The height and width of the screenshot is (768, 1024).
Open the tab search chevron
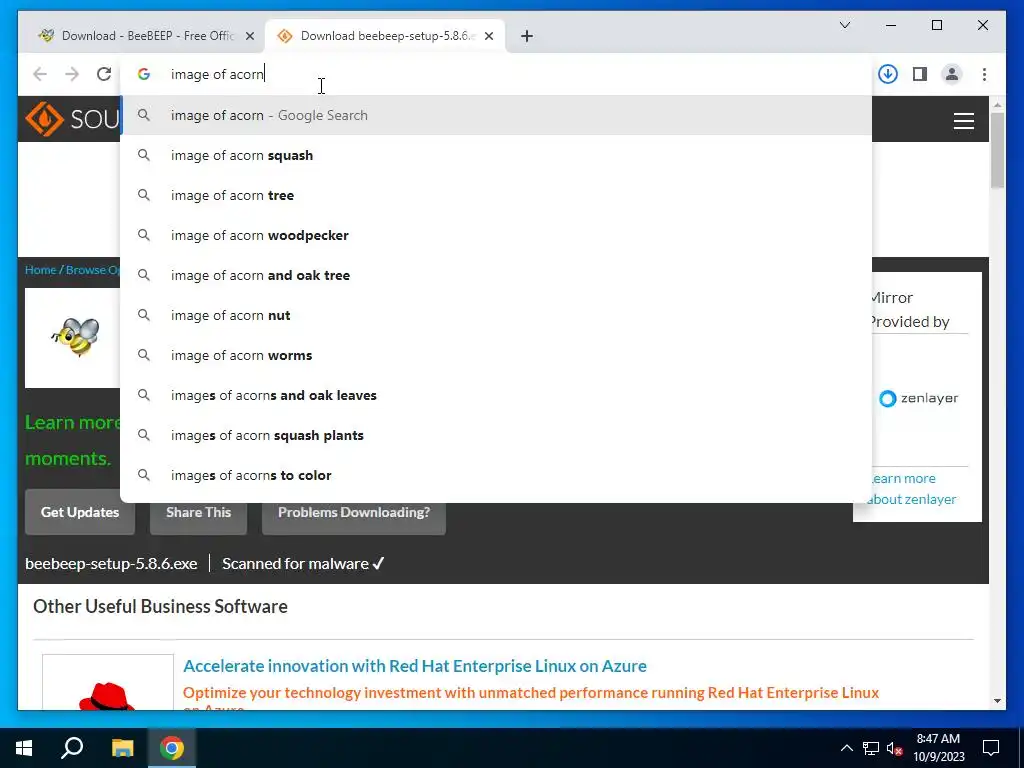coord(844,25)
